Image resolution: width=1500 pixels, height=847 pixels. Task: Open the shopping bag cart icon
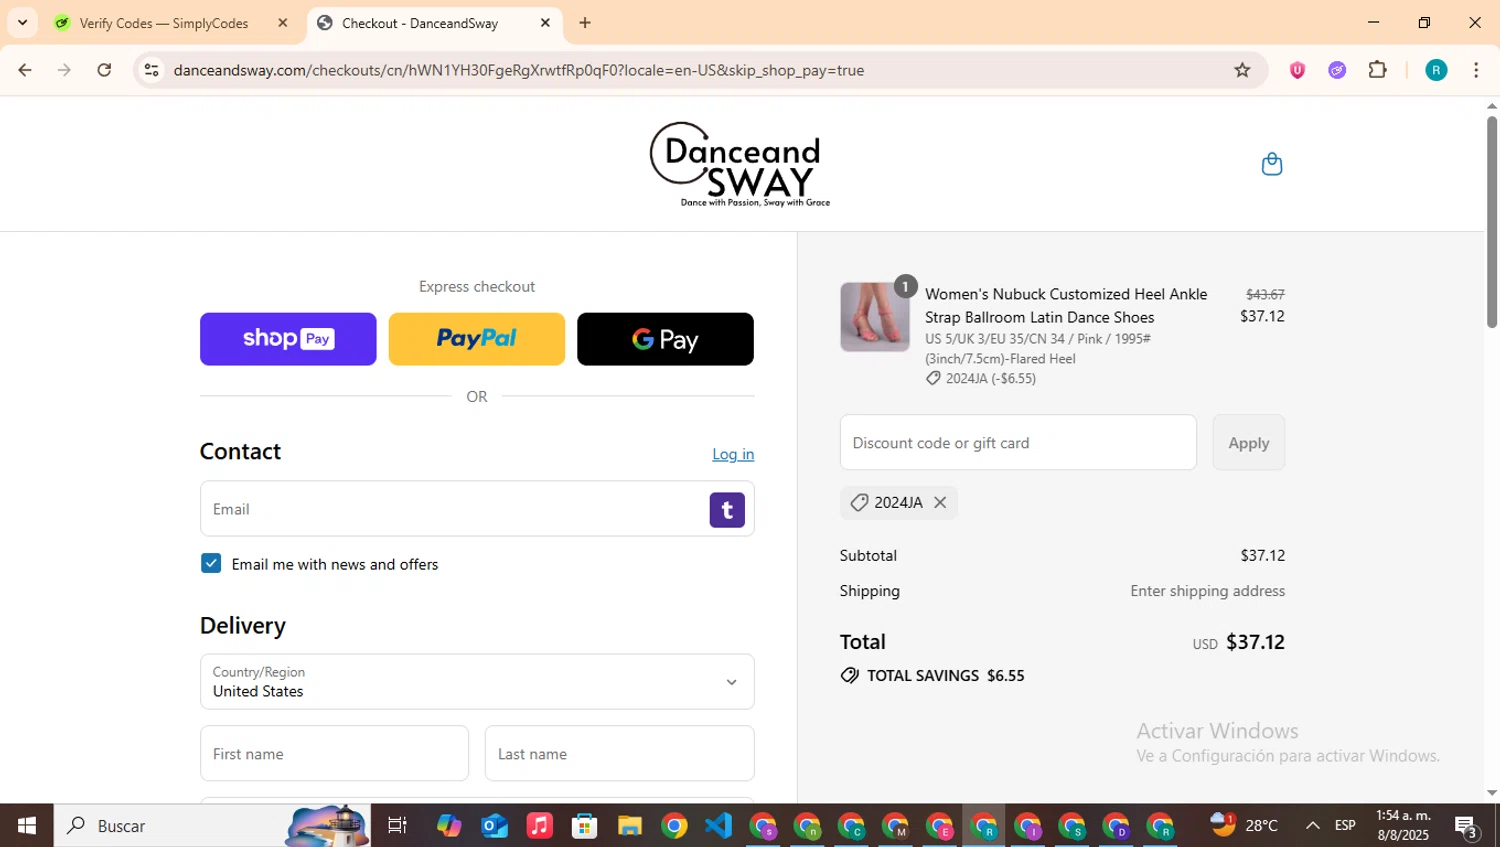click(x=1271, y=164)
